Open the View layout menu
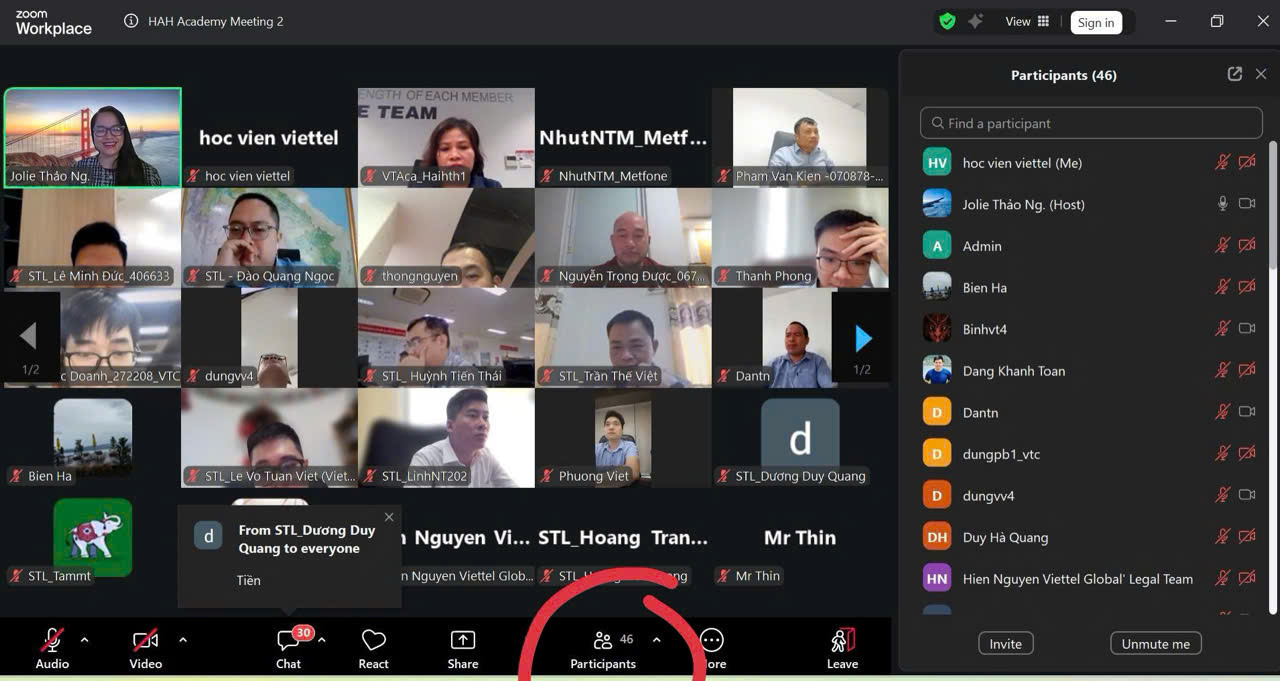 tap(1027, 21)
